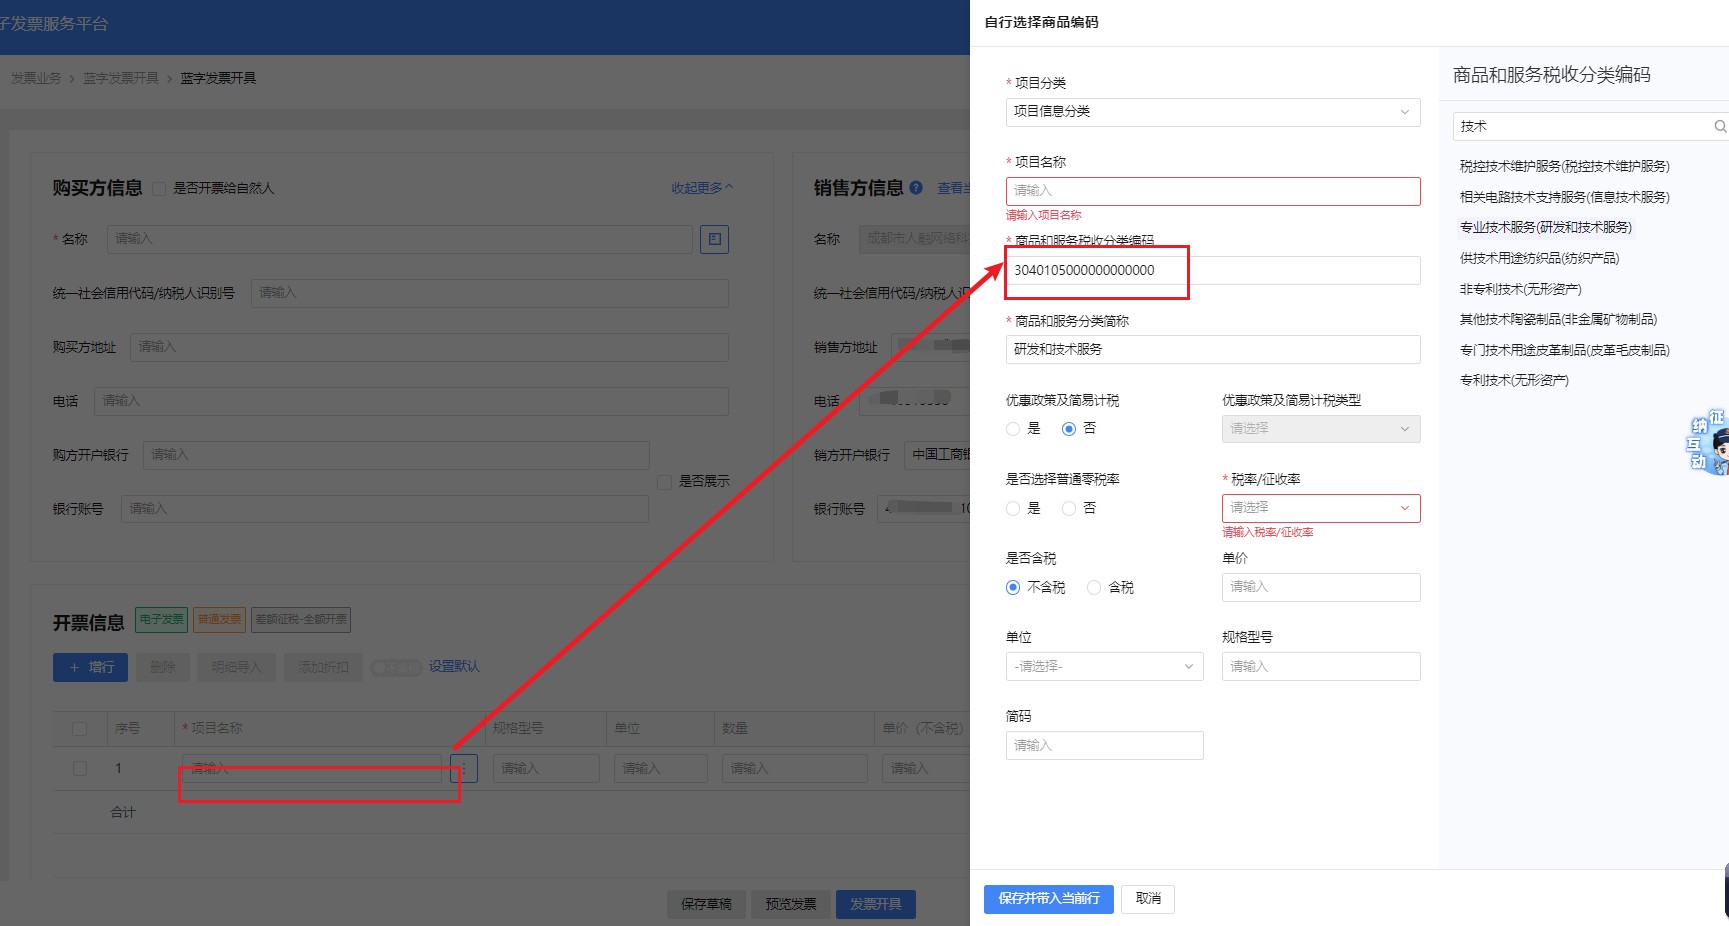Image resolution: width=1729 pixels, height=926 pixels.
Task: Click the buyer 银行账号 input field
Action: pyautogui.click(x=385, y=509)
